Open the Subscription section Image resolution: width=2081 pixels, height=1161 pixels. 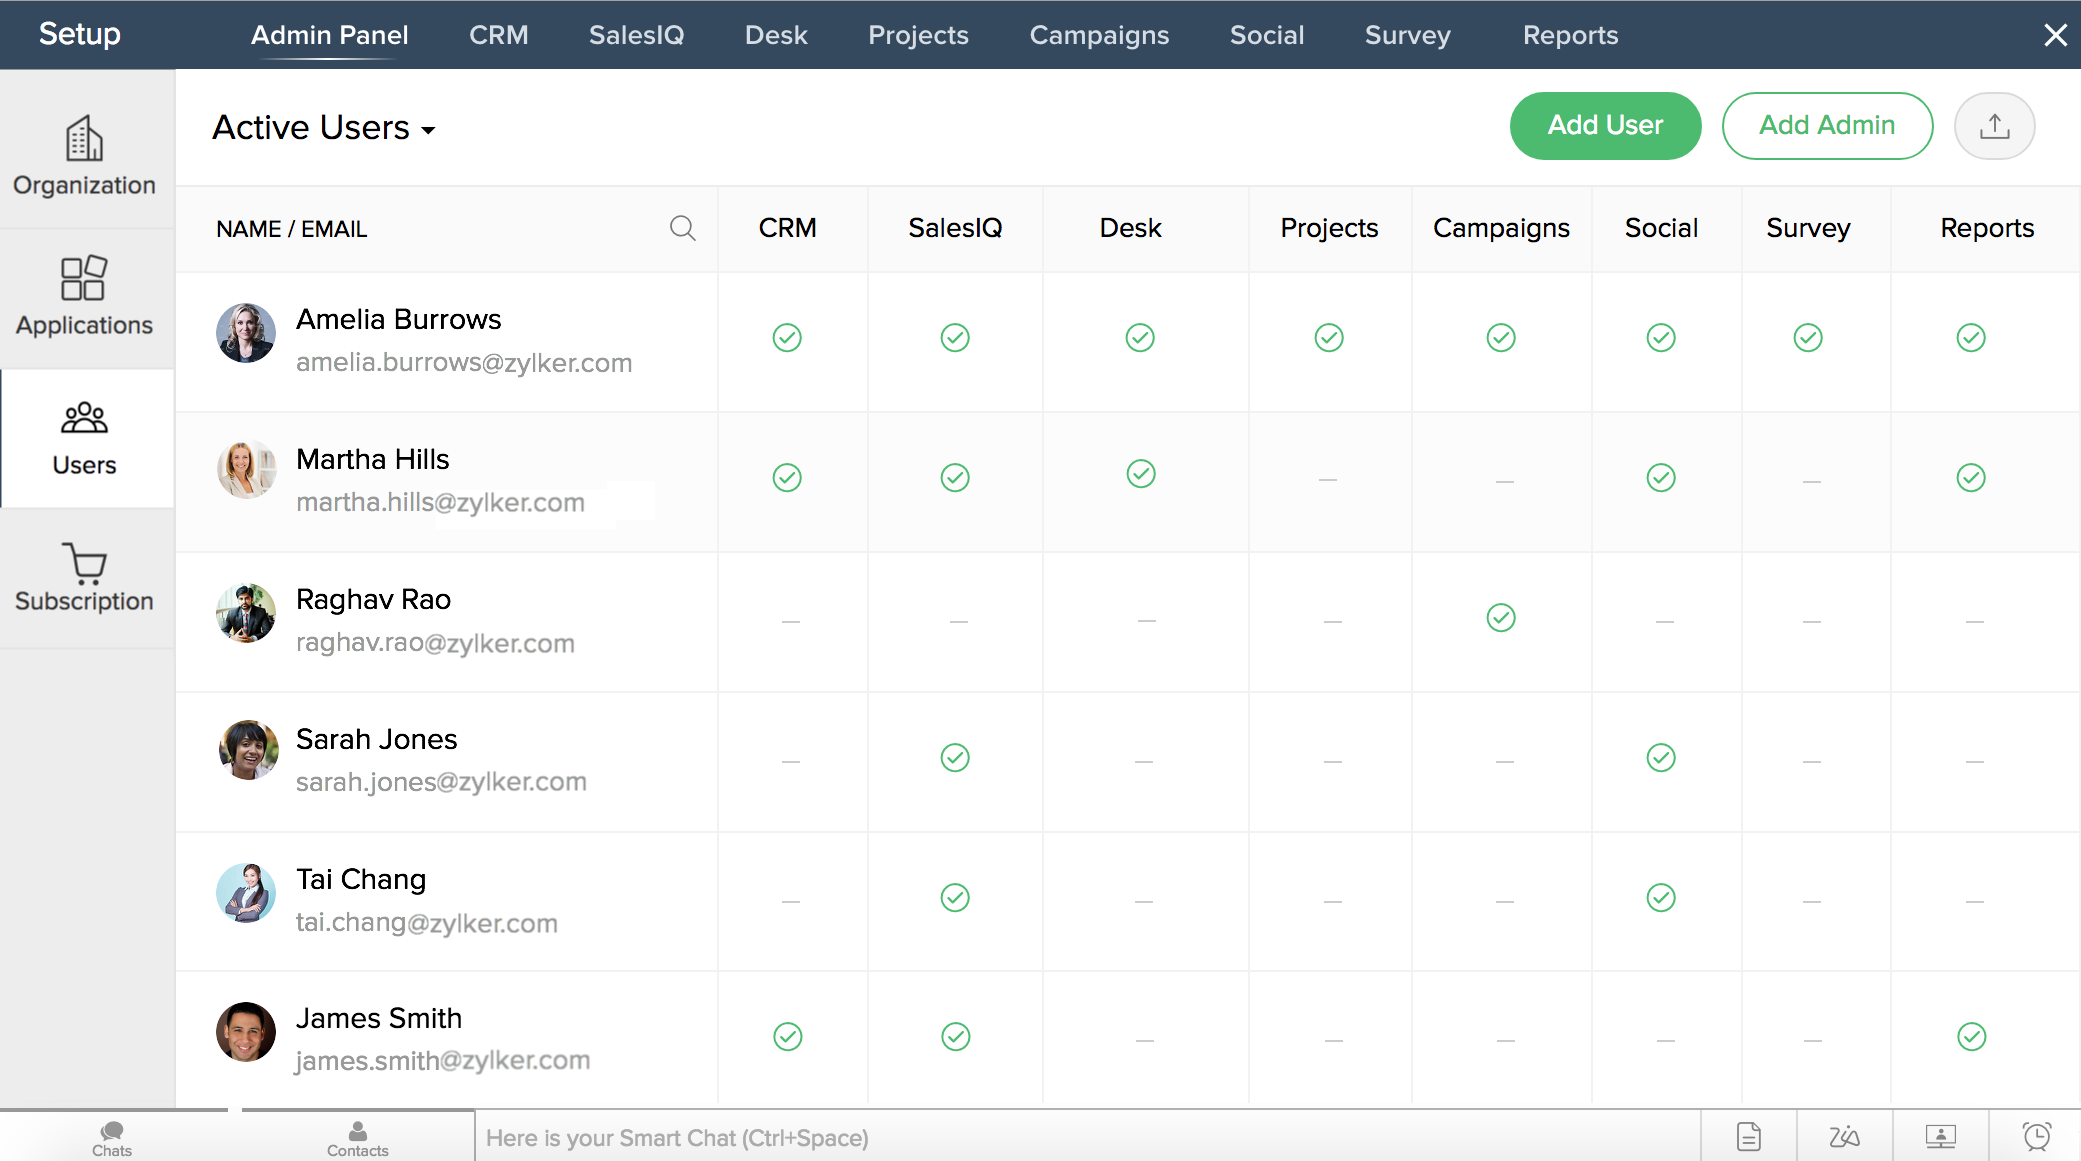(85, 577)
